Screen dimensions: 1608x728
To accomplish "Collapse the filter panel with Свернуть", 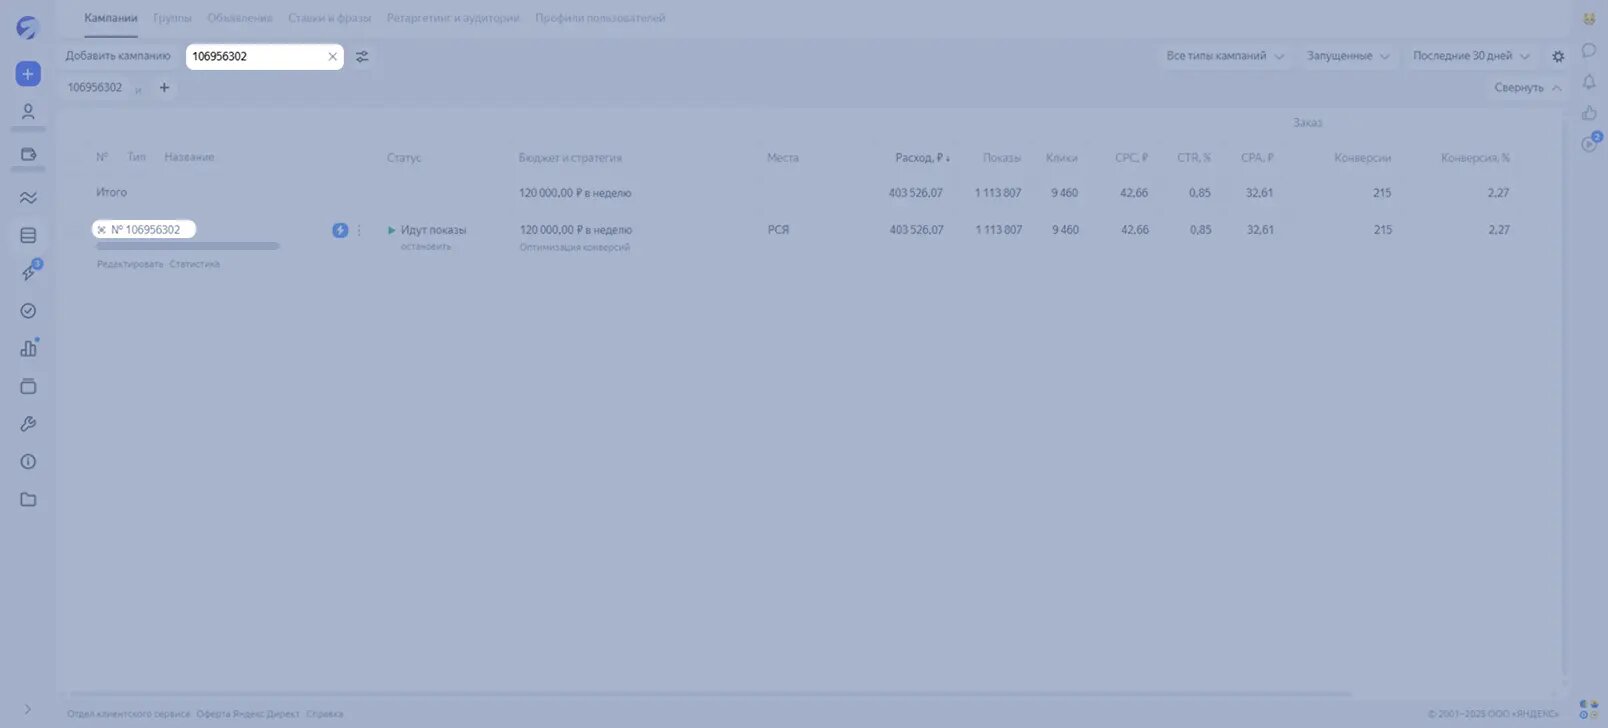I will coord(1528,88).
